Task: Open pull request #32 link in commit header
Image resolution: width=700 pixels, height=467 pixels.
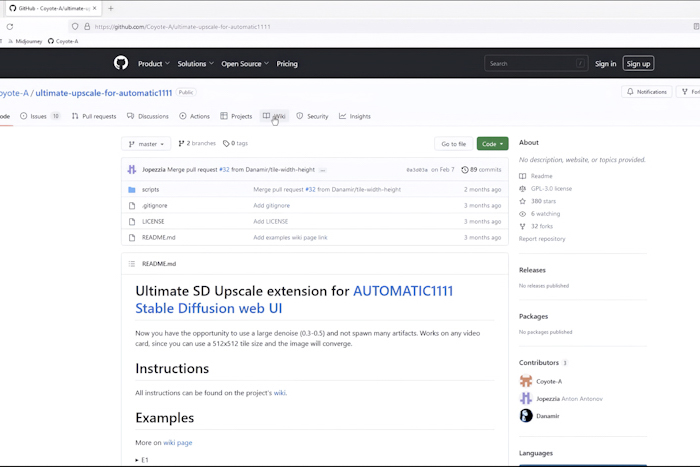Action: [224, 170]
